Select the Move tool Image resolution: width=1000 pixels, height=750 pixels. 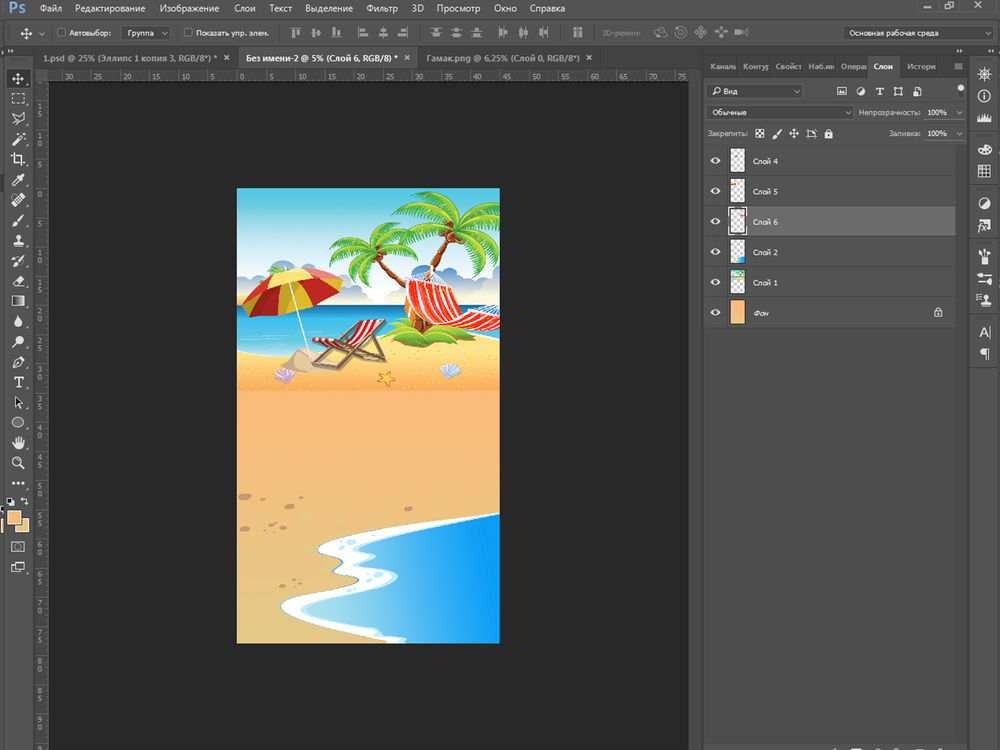pos(18,79)
